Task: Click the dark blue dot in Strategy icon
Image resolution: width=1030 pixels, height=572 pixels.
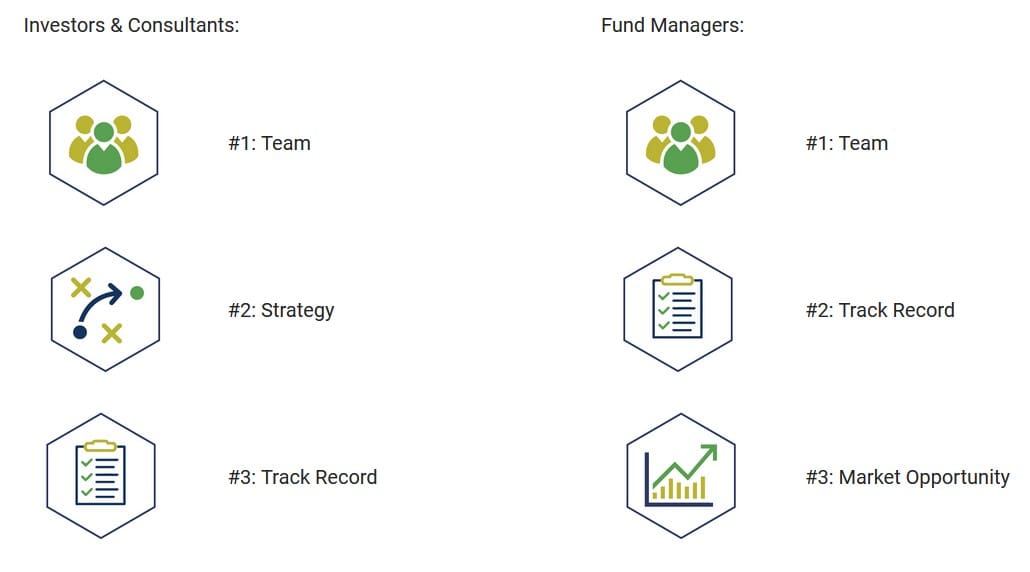Action: (x=80, y=332)
